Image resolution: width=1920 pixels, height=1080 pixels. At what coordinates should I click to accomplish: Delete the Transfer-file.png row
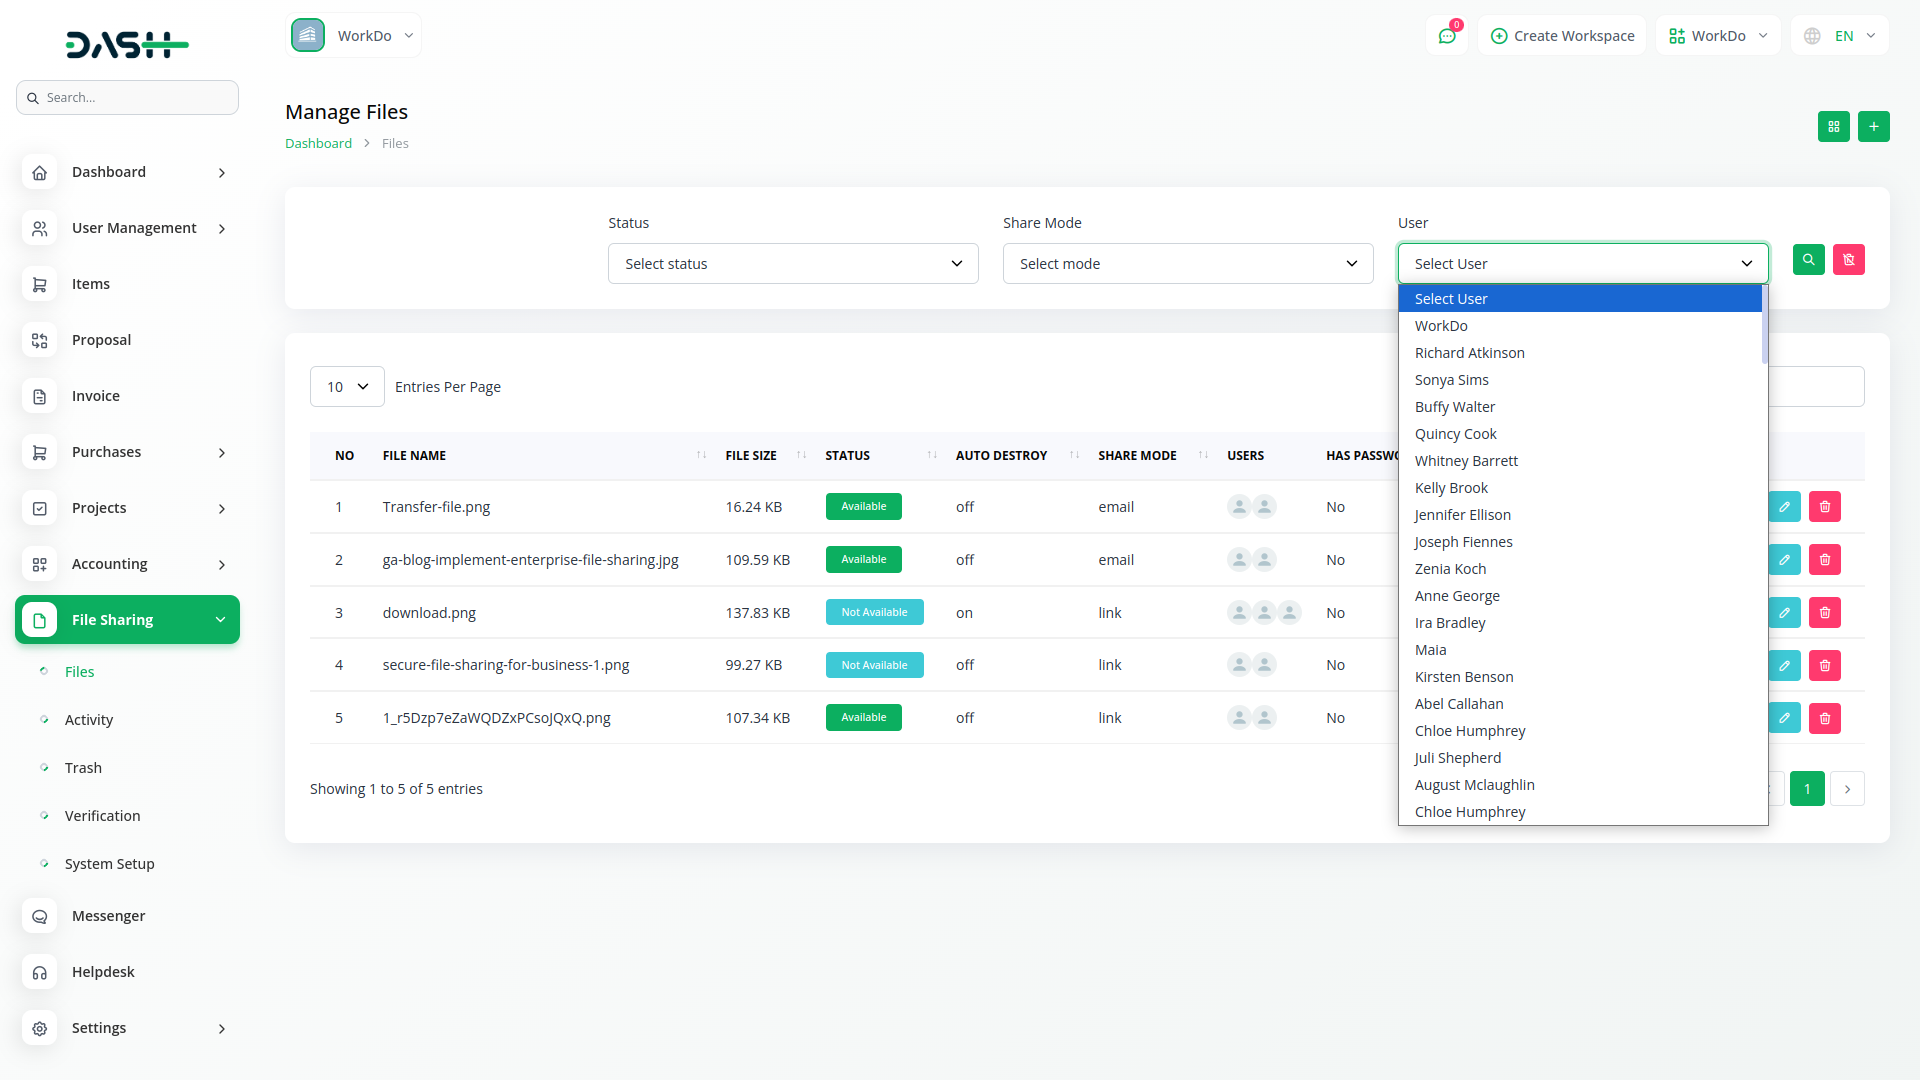pos(1824,507)
